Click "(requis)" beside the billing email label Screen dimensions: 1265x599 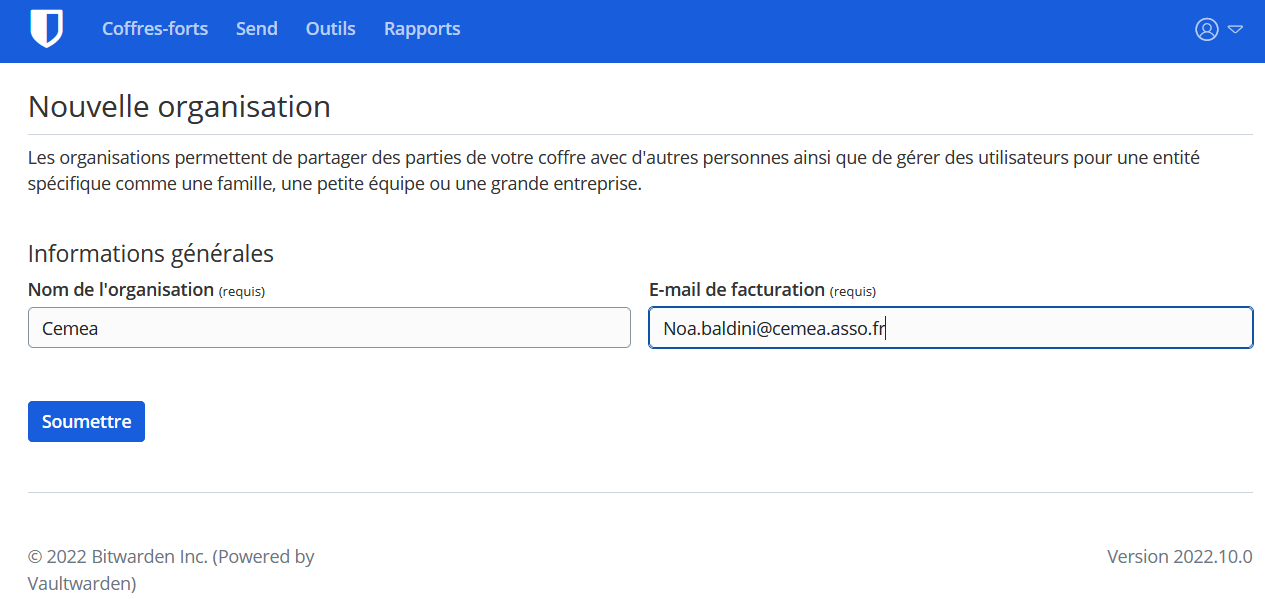pyautogui.click(x=853, y=291)
